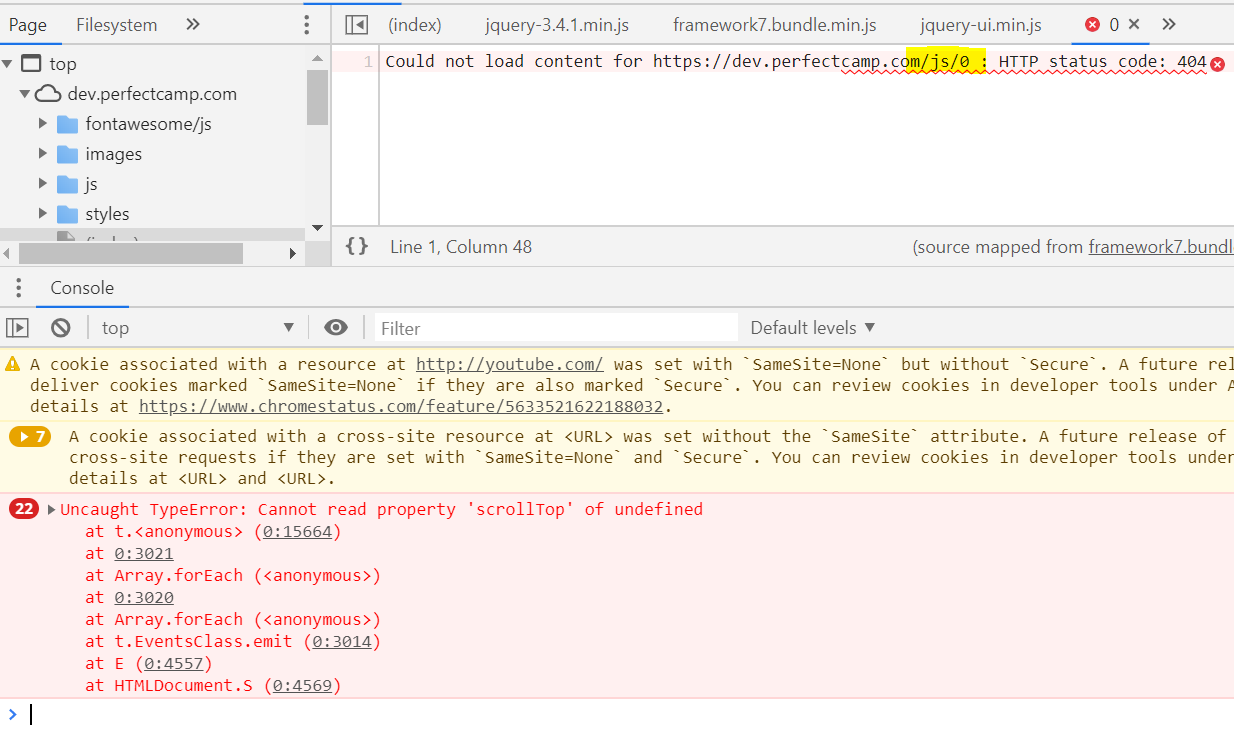1234x734 pixels.
Task: Toggle the navigator sidebar icon
Action: (356, 25)
